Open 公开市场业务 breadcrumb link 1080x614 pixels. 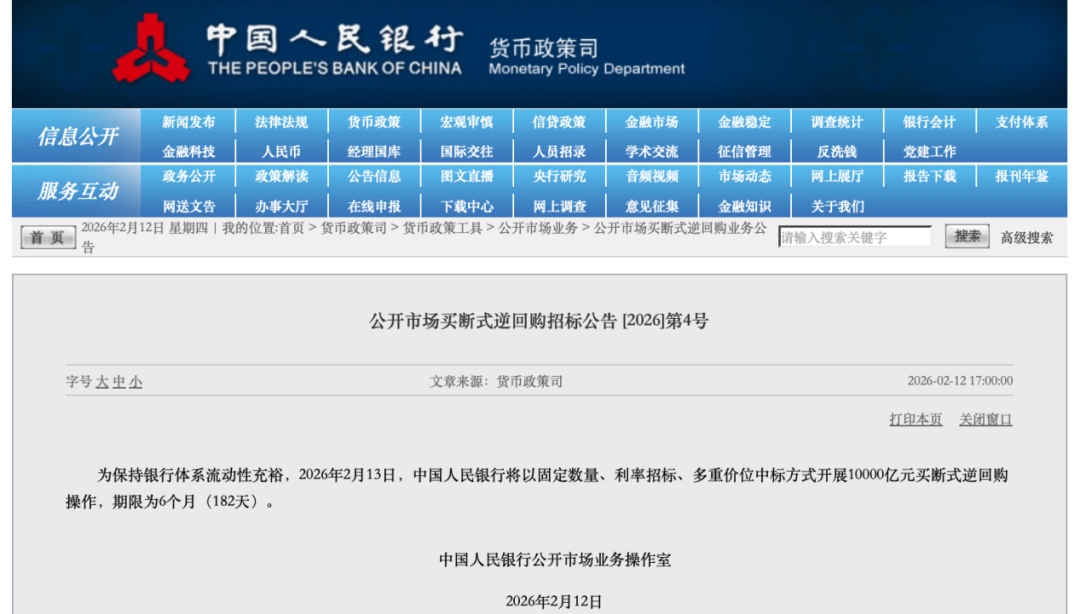pyautogui.click(x=538, y=228)
